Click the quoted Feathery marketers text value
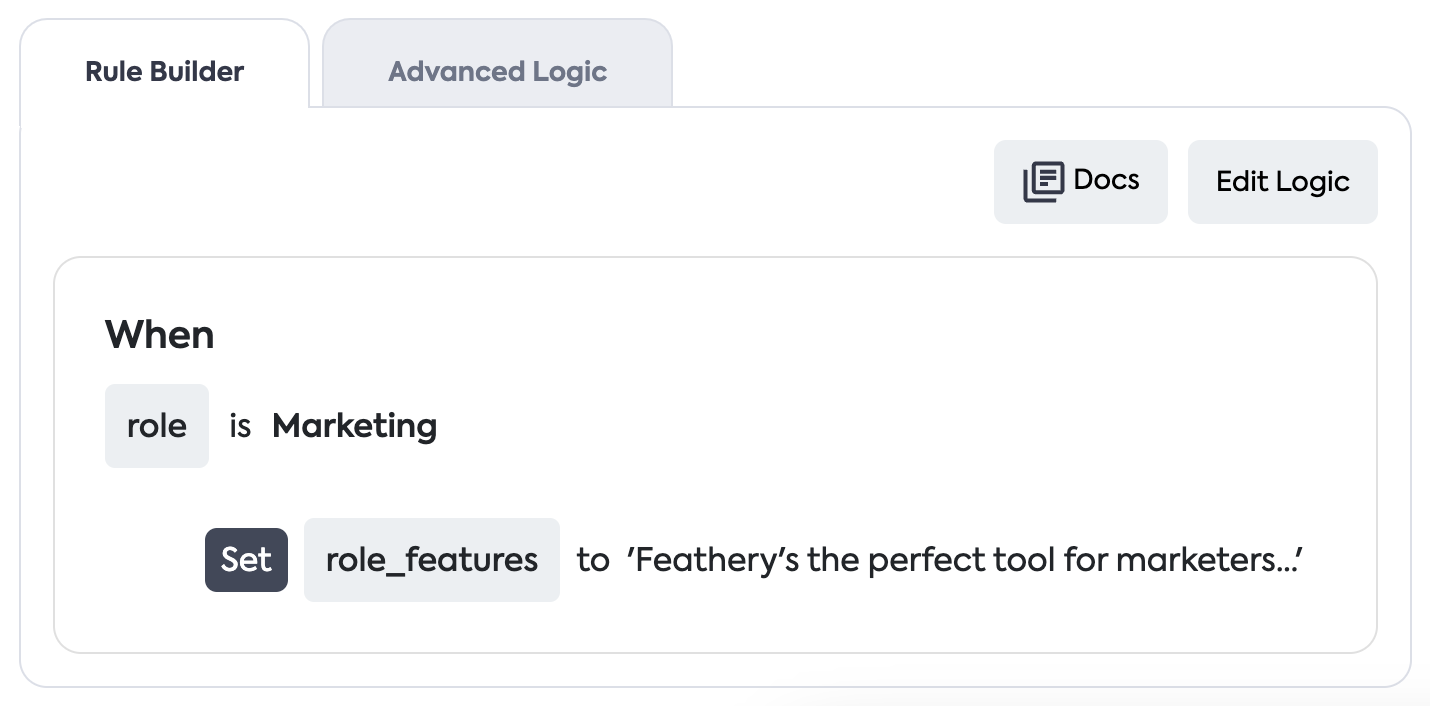Screen dimensions: 1430x706 [x=965, y=560]
